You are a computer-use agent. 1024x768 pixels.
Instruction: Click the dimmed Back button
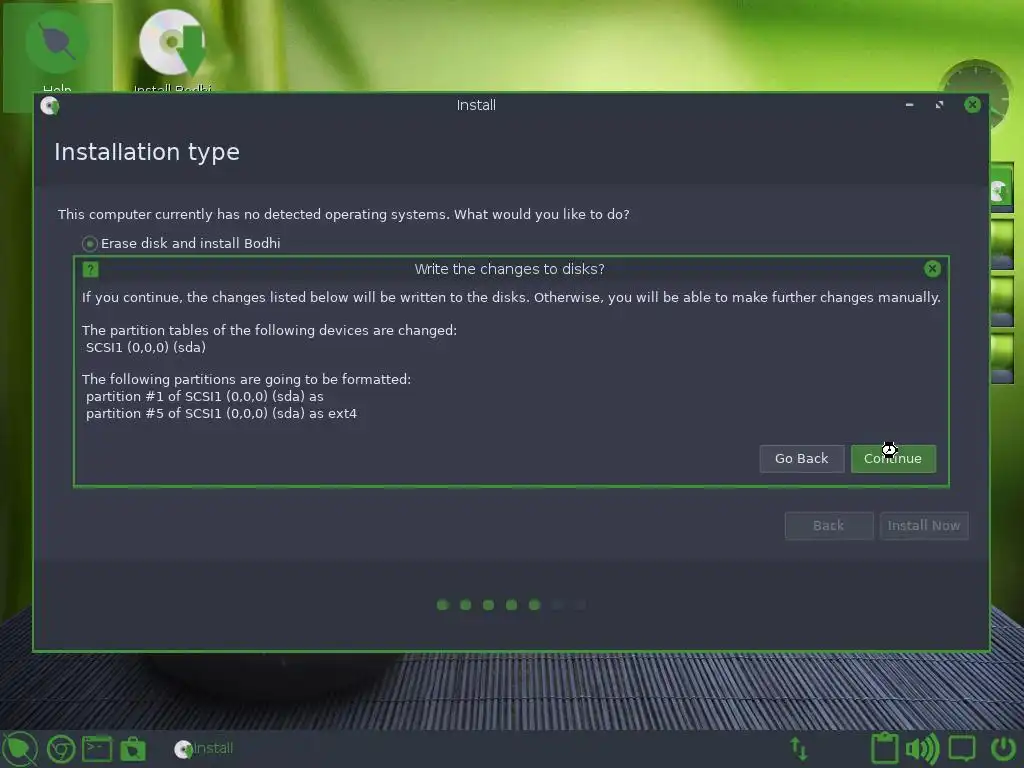(829, 526)
